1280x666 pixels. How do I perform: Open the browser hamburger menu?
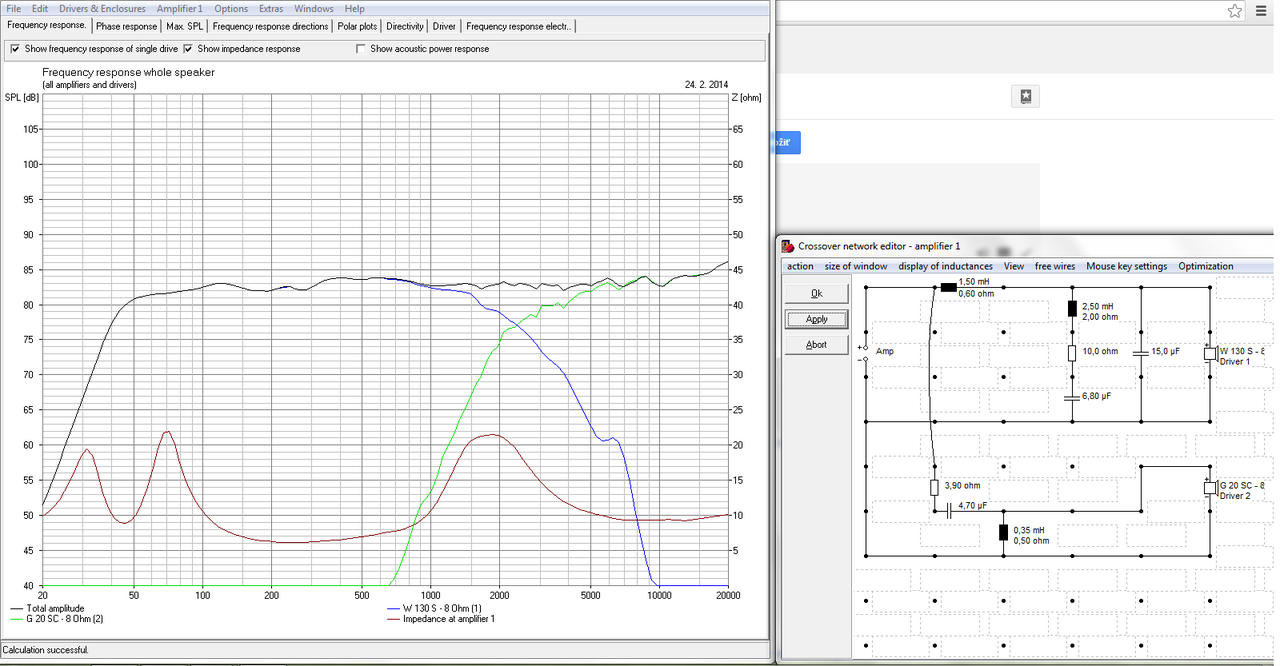(1263, 11)
